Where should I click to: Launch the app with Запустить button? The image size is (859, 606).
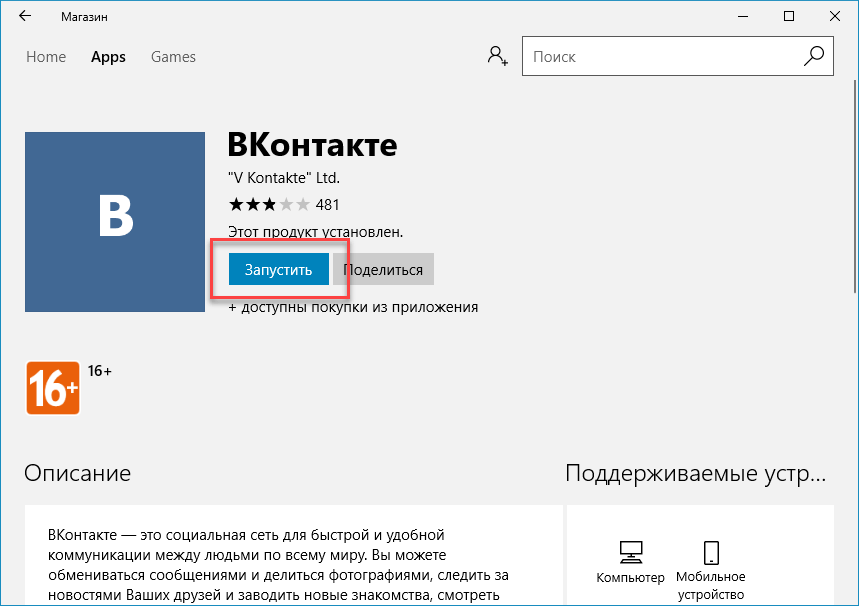(279, 269)
